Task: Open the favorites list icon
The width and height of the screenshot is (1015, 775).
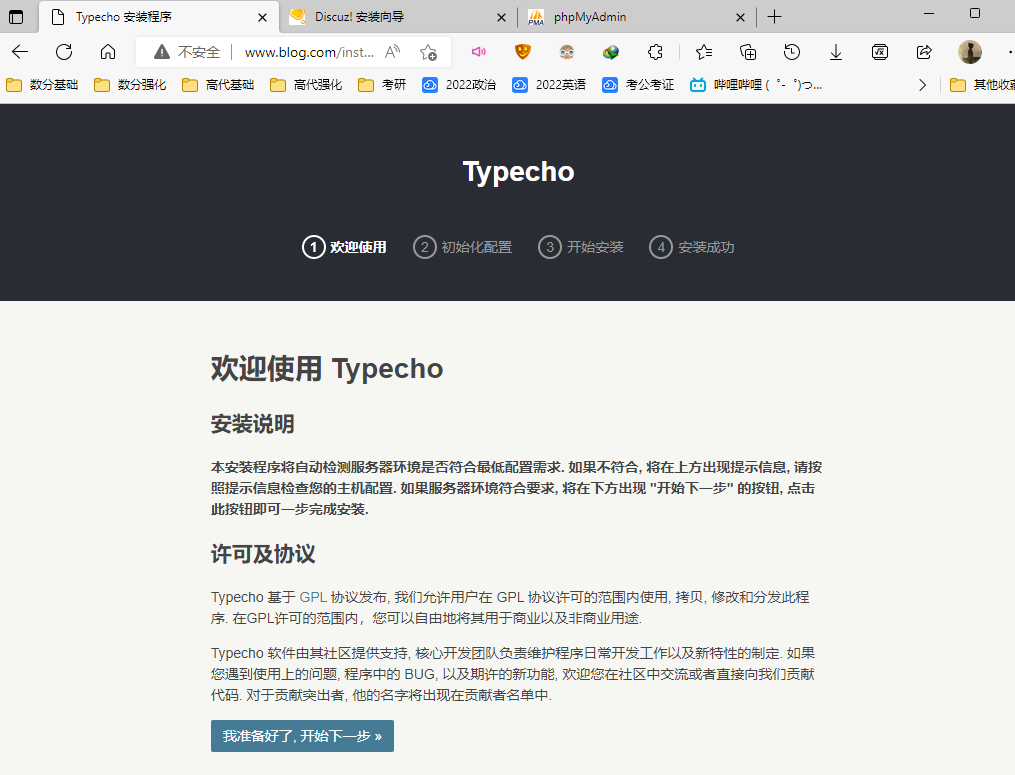Action: [704, 52]
